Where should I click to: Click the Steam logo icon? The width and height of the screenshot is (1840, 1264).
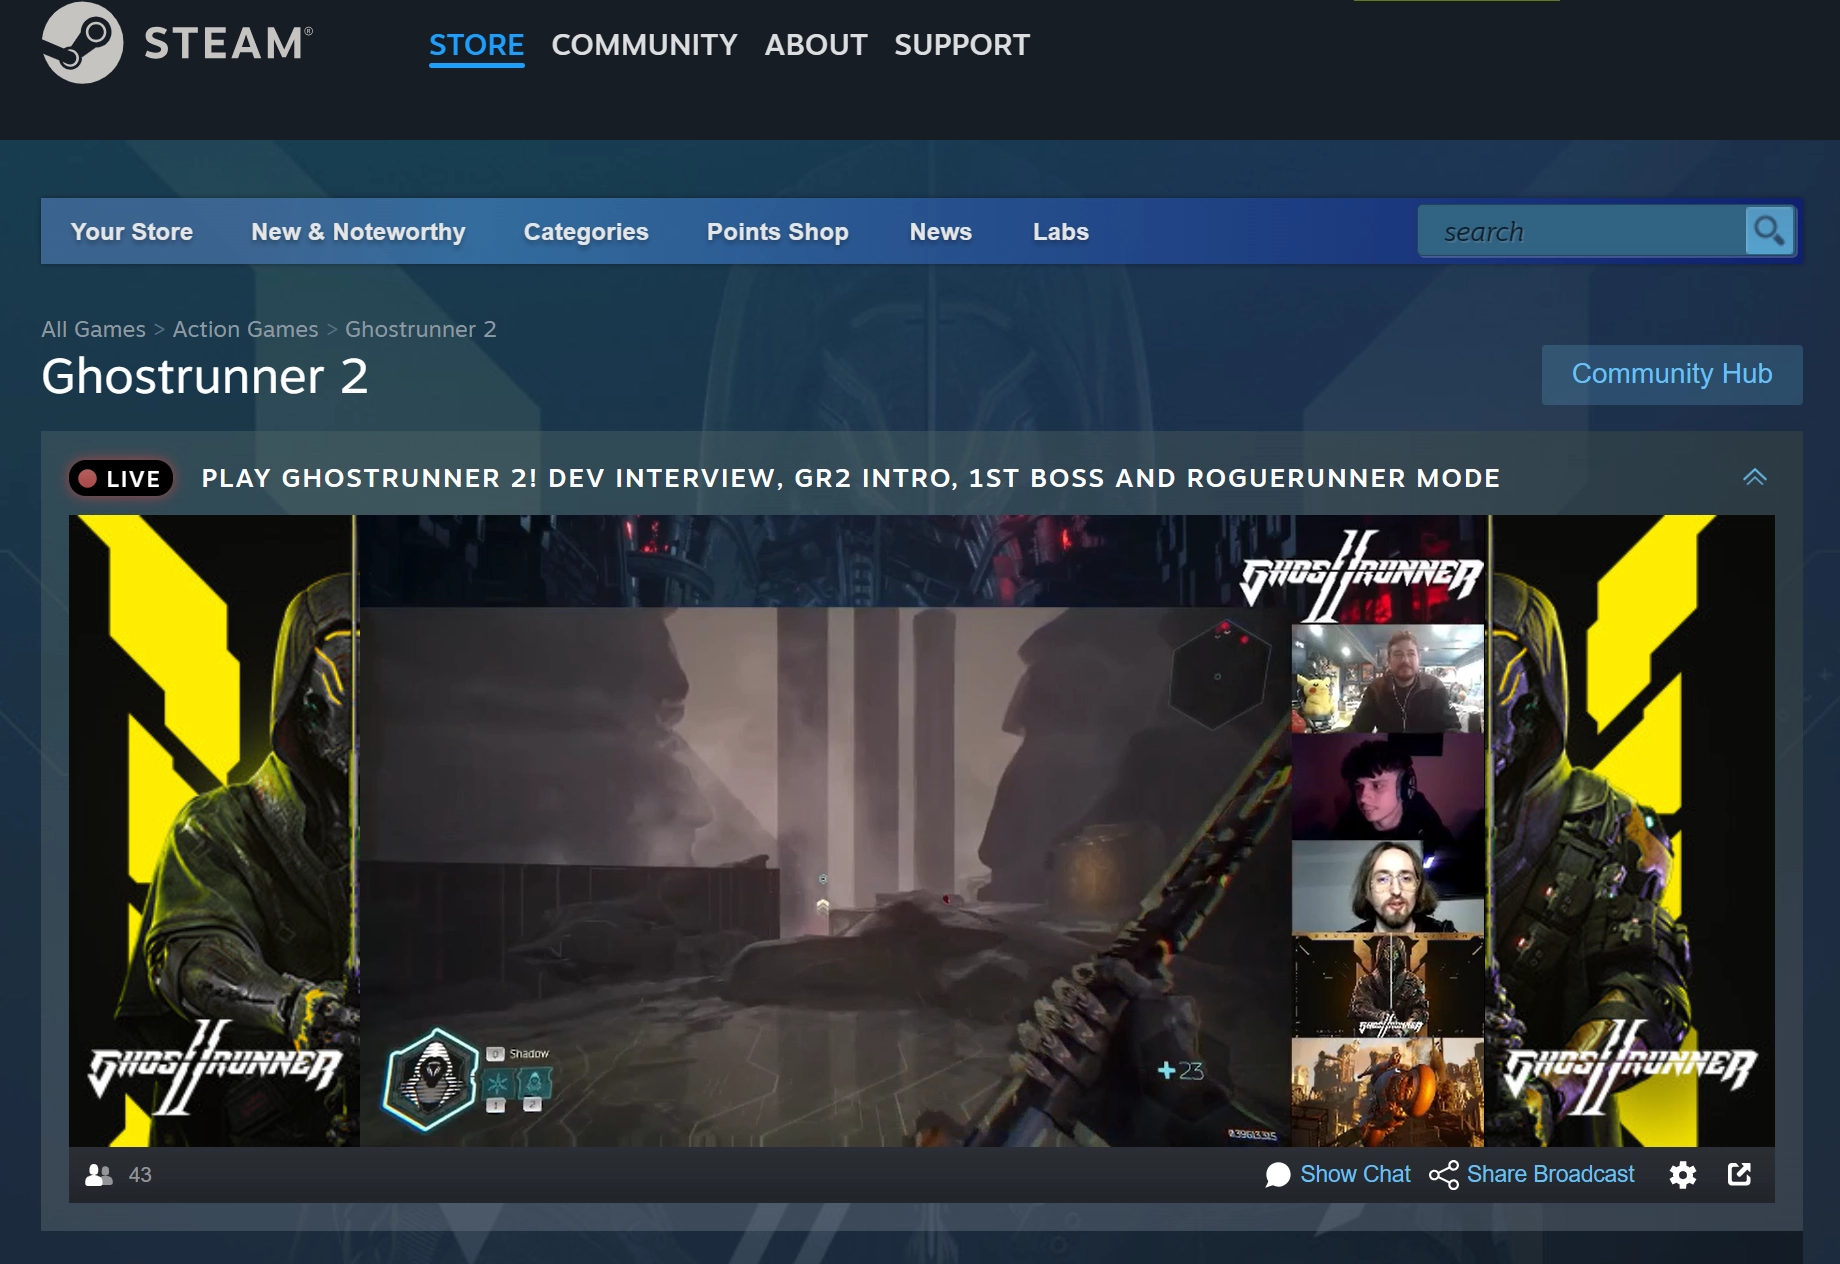click(82, 43)
